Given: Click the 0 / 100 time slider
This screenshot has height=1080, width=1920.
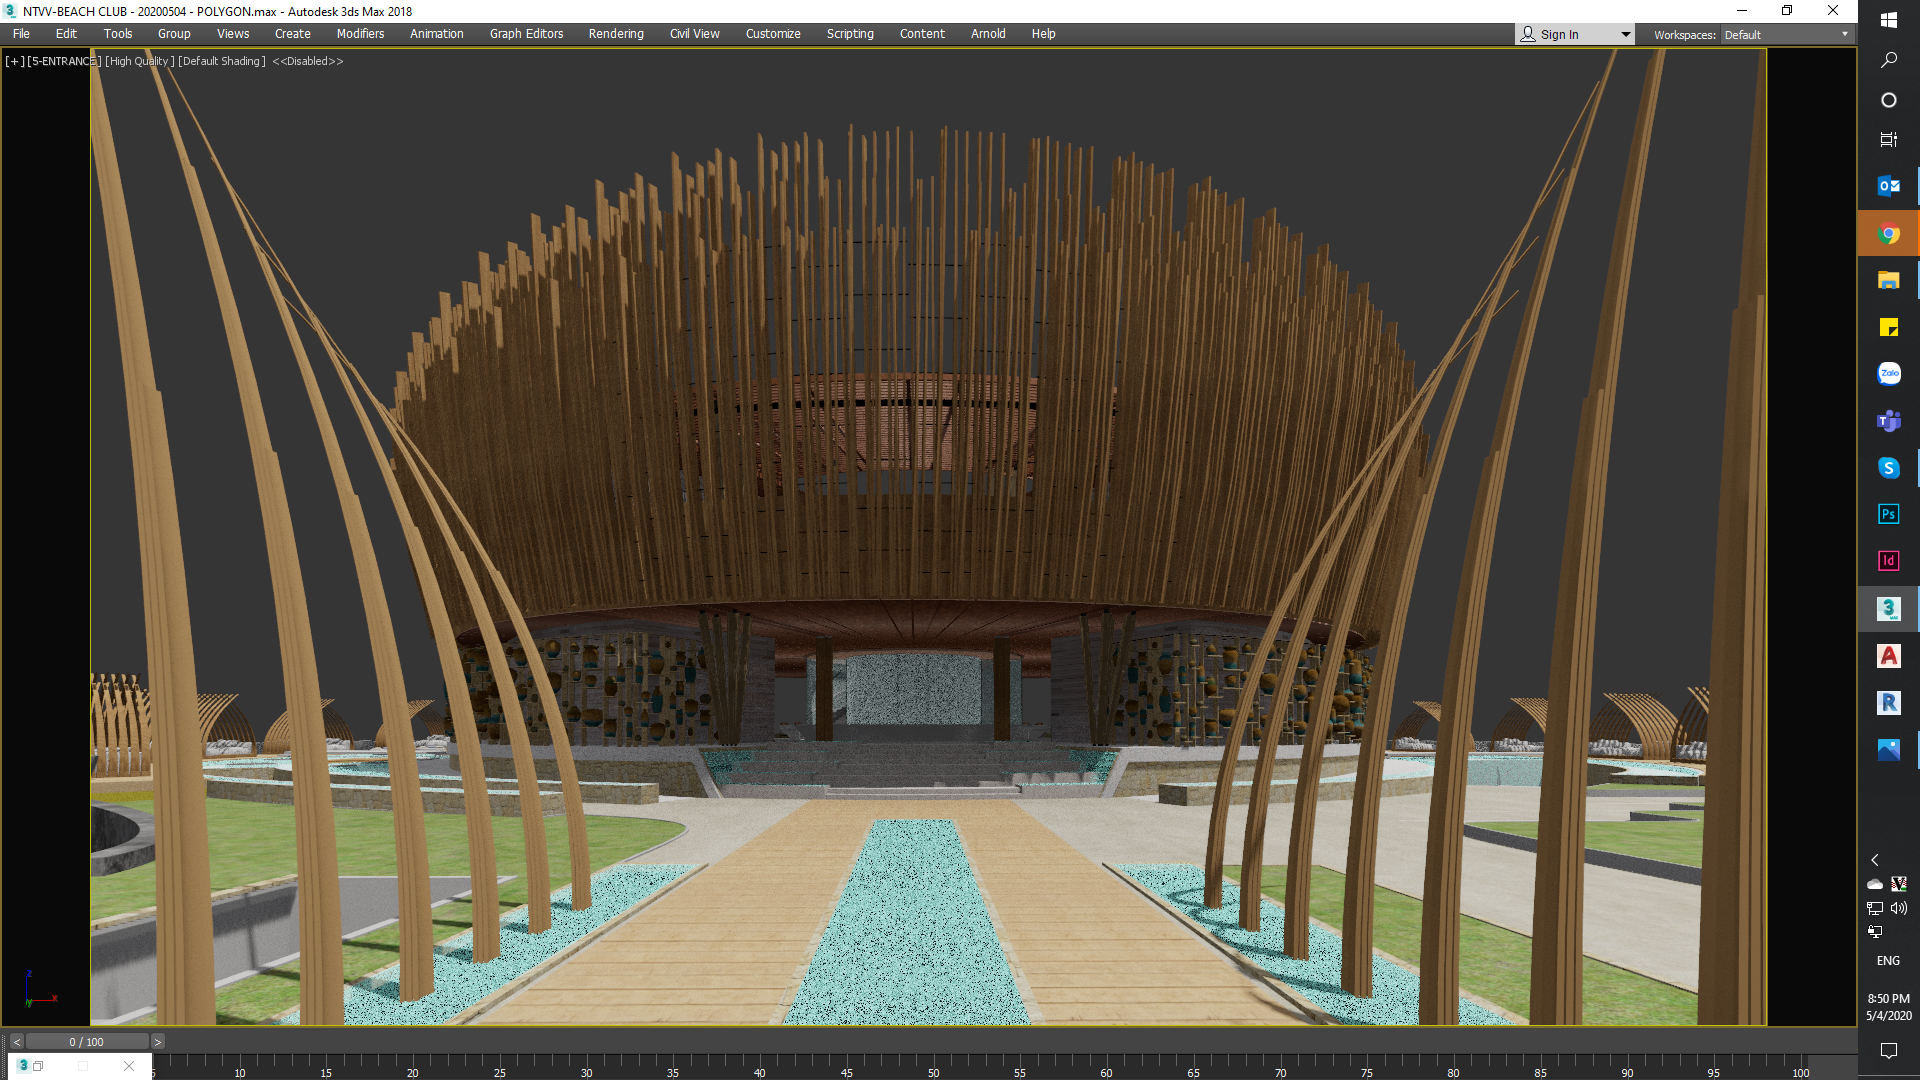Looking at the screenshot, I should click(x=86, y=1042).
